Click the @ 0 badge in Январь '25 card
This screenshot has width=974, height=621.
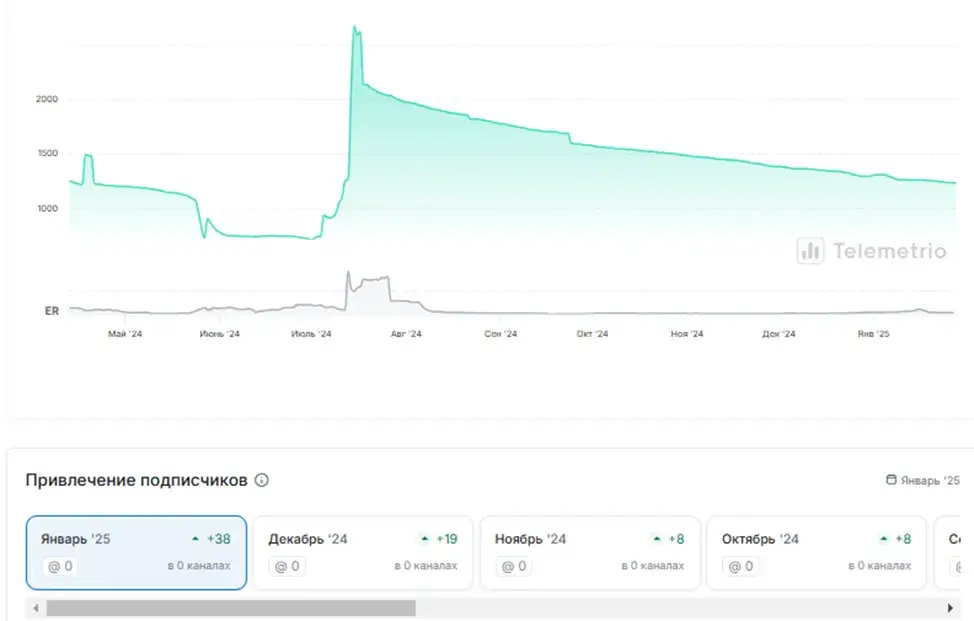click(60, 566)
